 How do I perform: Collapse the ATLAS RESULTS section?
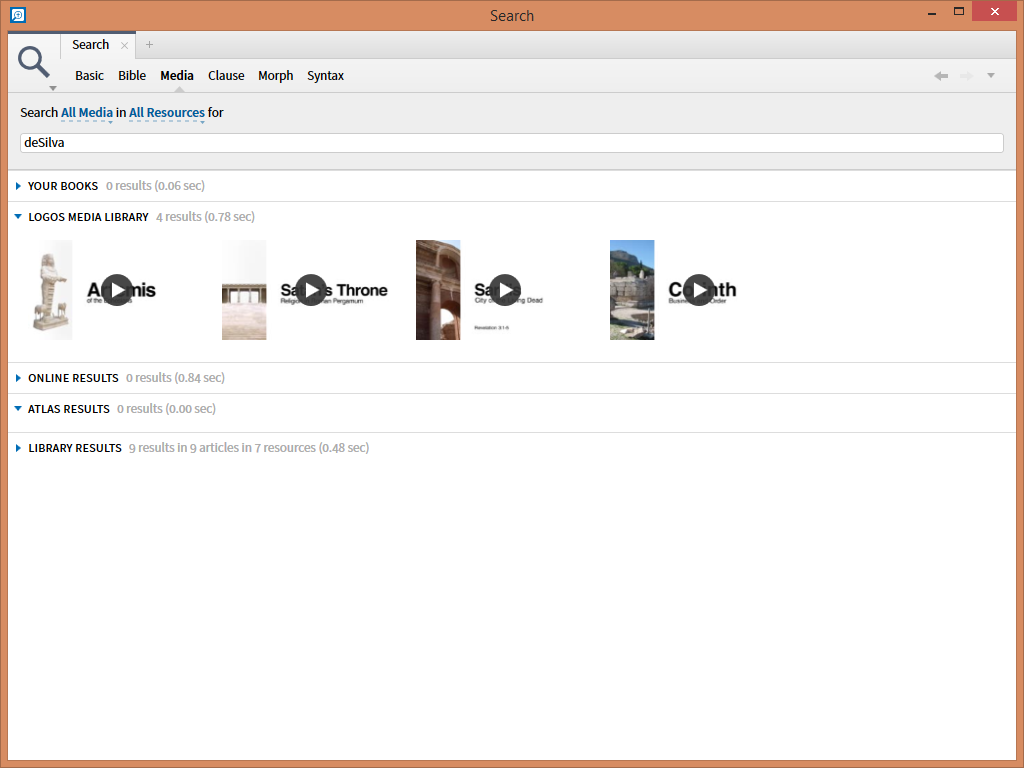pos(17,408)
